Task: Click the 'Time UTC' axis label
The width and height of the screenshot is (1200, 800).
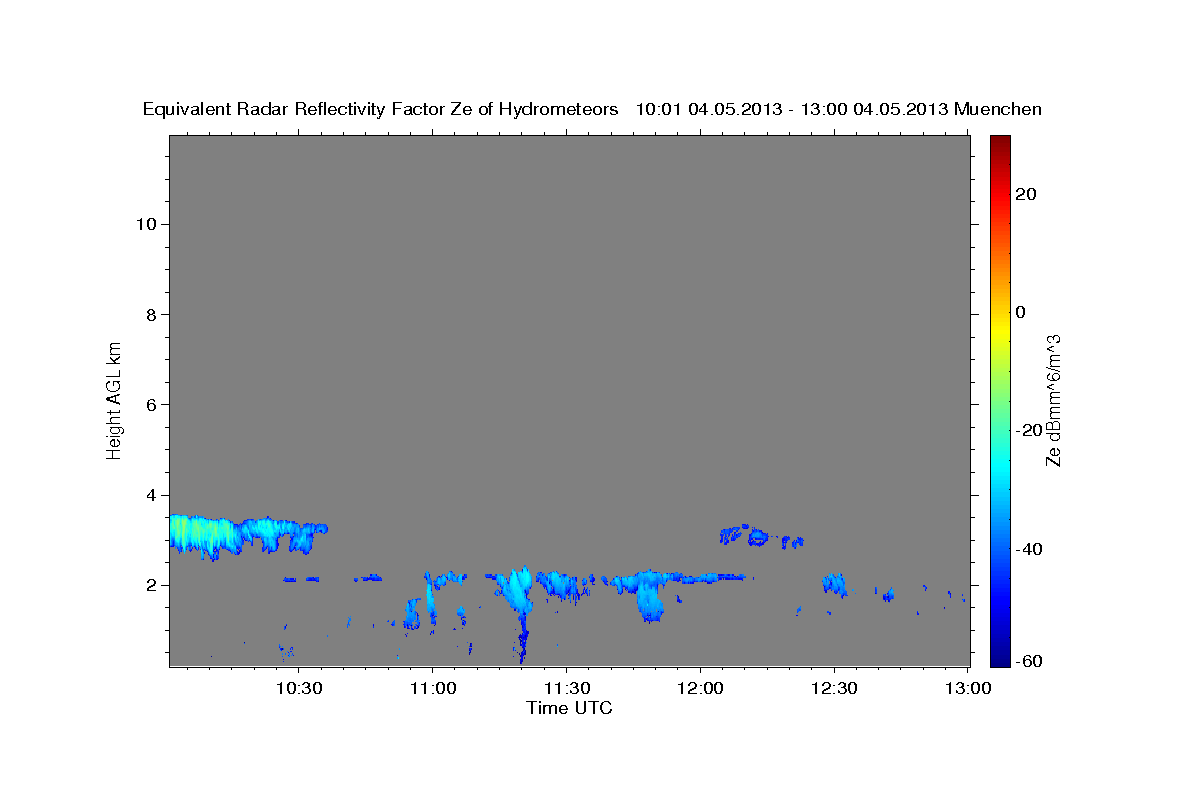Action: [569, 708]
